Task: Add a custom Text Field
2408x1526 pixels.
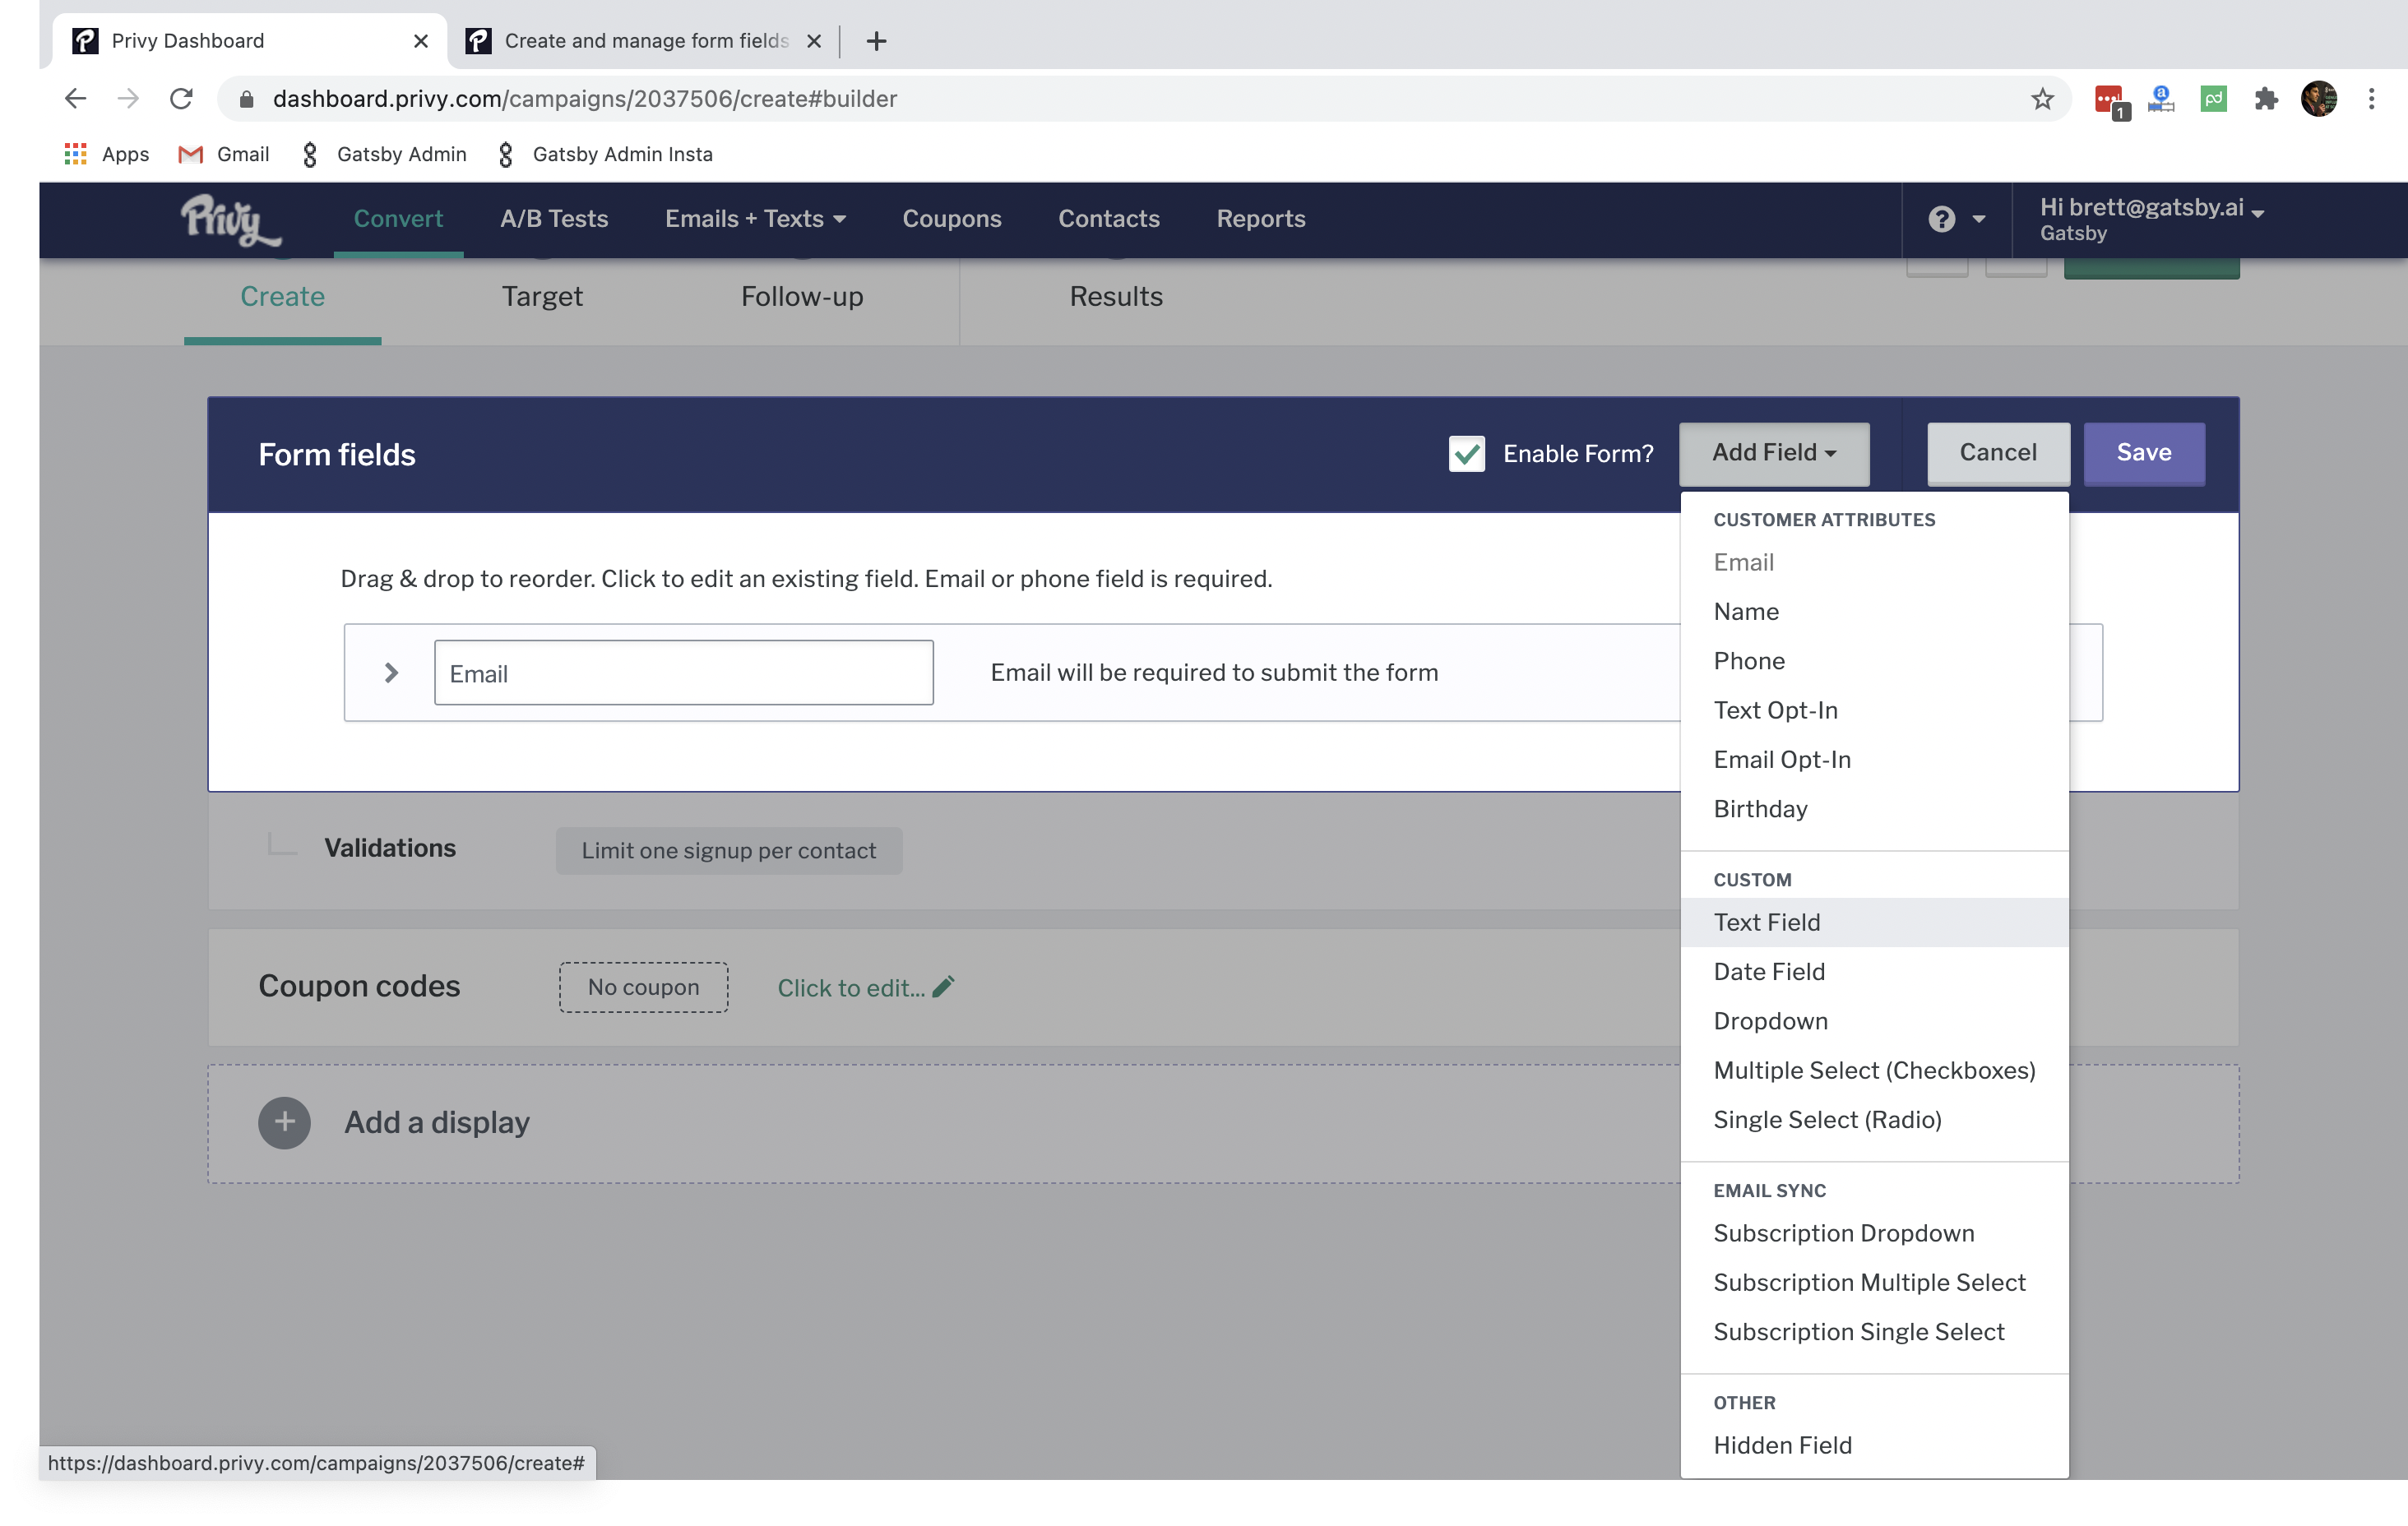Action: [x=1874, y=922]
